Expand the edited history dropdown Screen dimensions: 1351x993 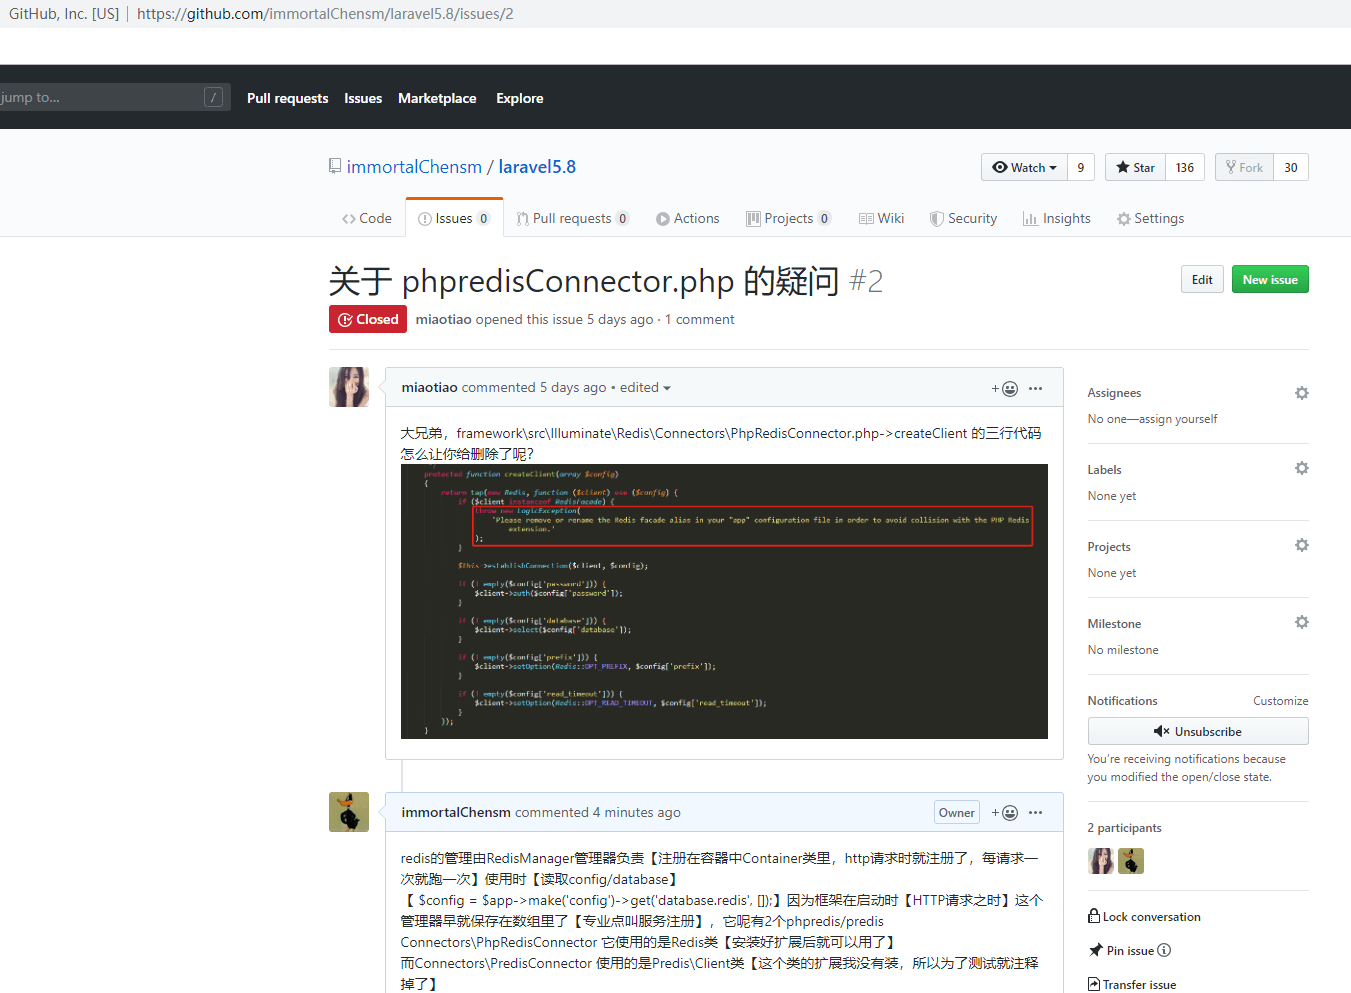point(645,388)
